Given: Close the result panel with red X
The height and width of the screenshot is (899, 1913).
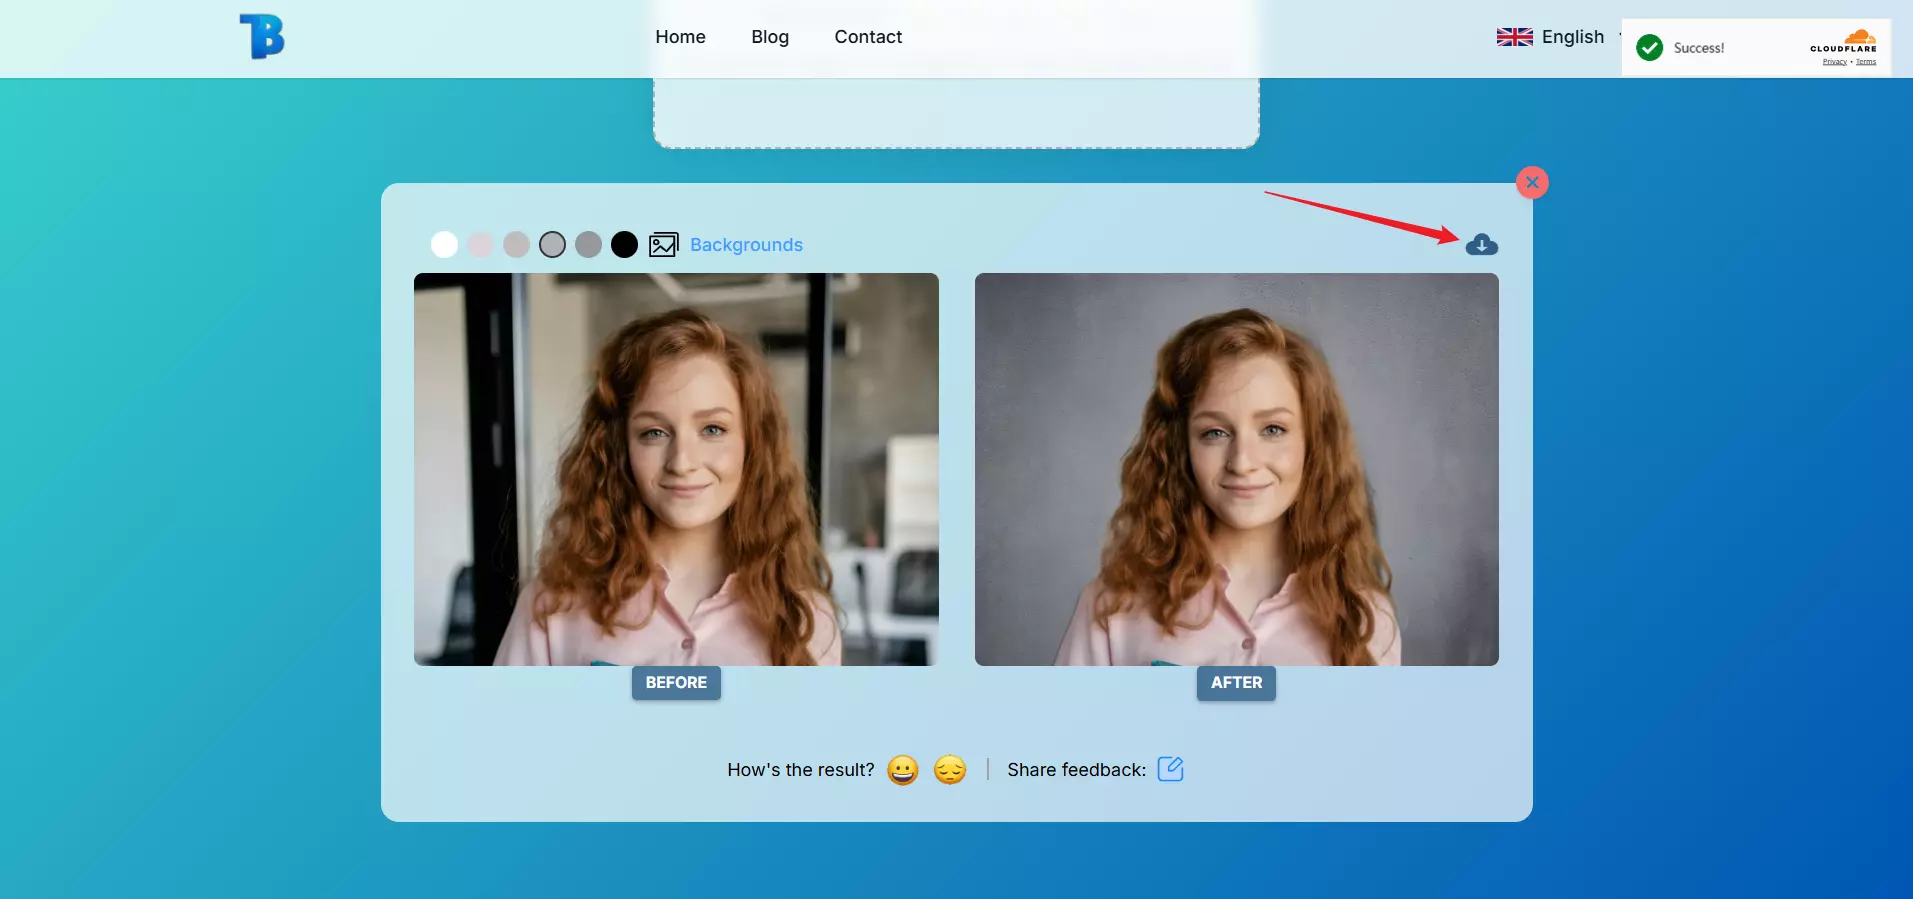Looking at the screenshot, I should (1532, 182).
